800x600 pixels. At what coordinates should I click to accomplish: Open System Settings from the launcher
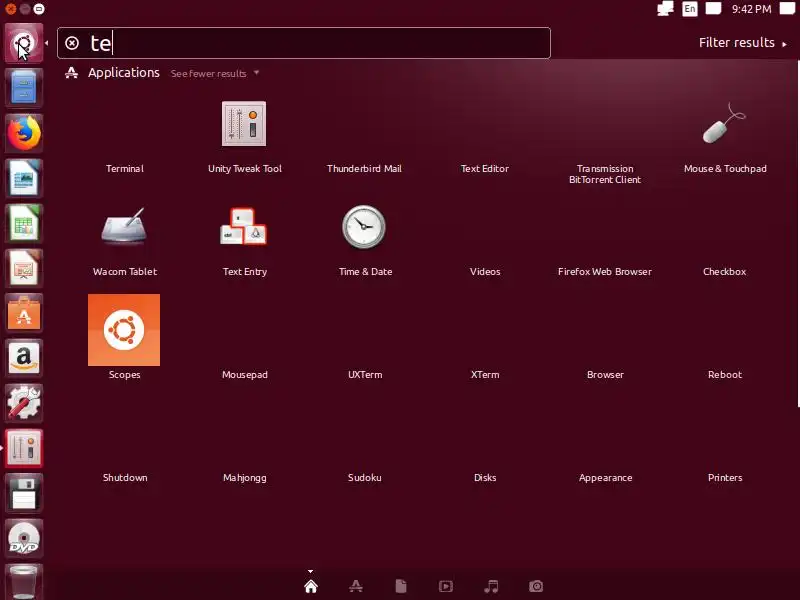24,402
